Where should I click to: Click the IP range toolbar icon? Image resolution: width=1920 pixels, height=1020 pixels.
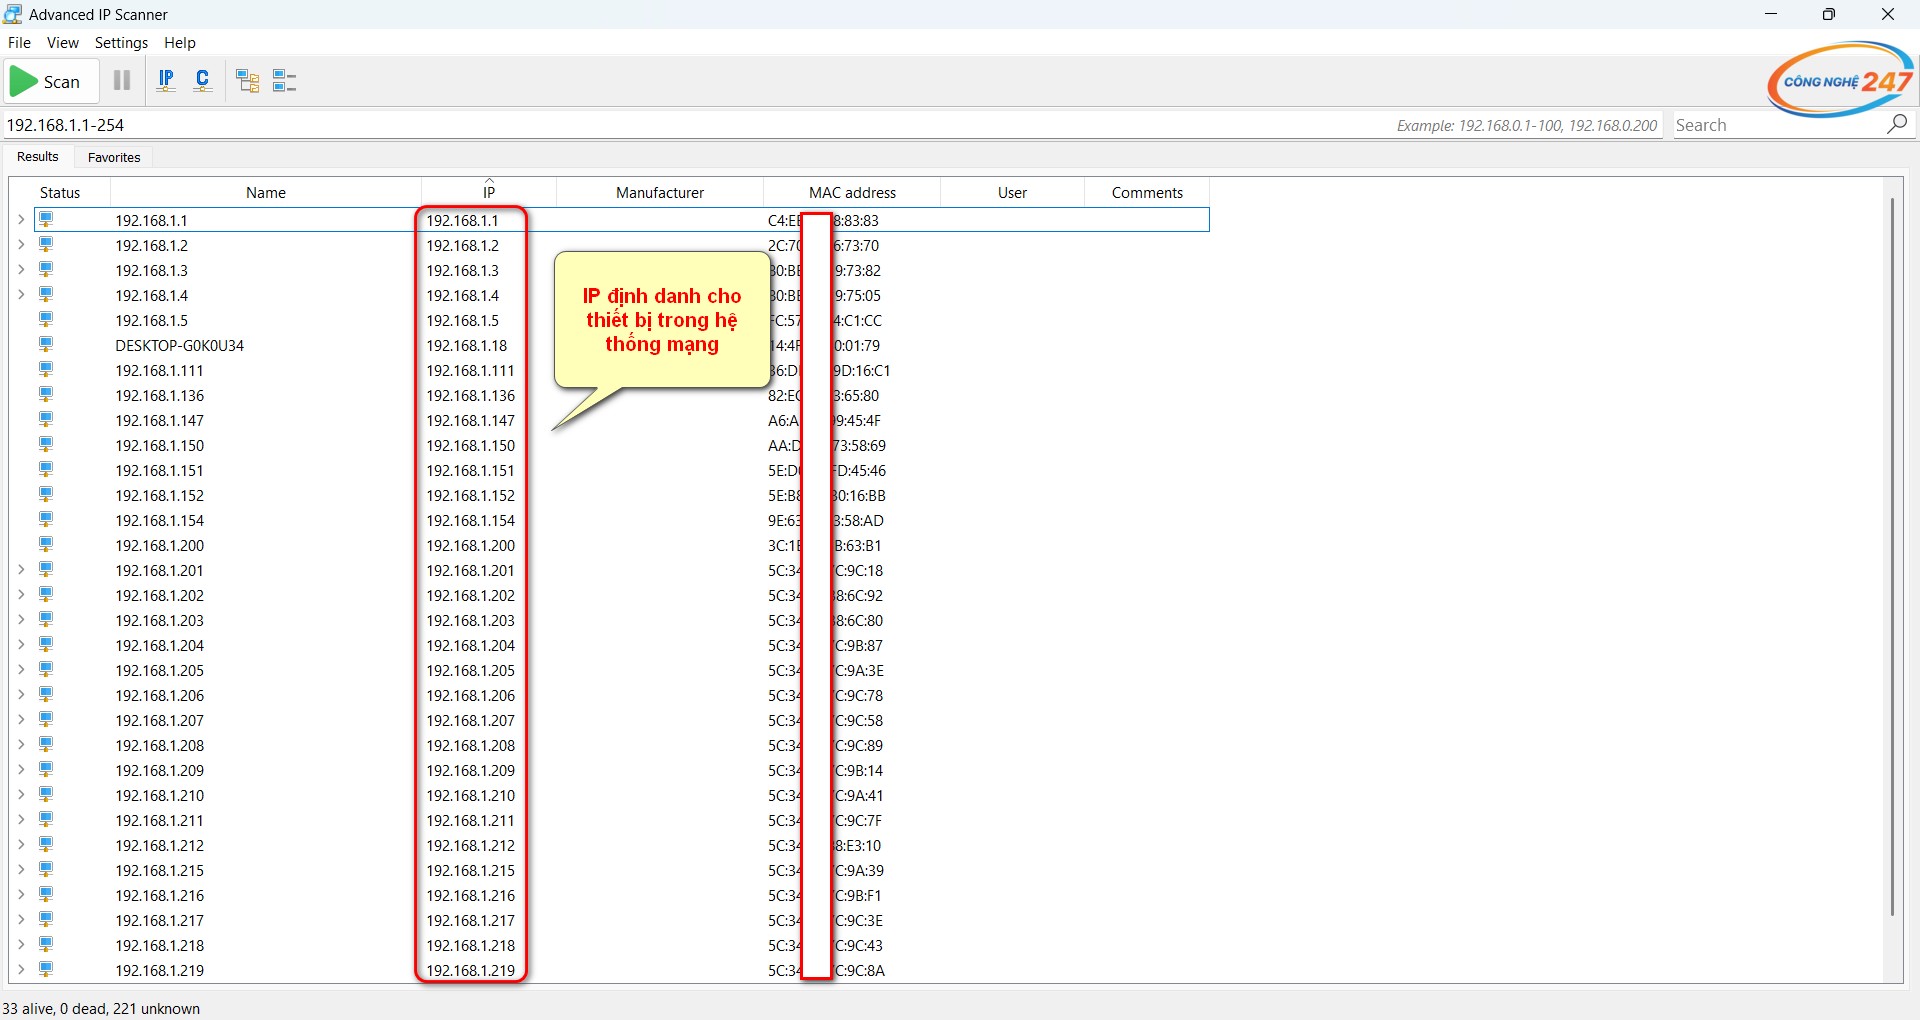coord(166,81)
